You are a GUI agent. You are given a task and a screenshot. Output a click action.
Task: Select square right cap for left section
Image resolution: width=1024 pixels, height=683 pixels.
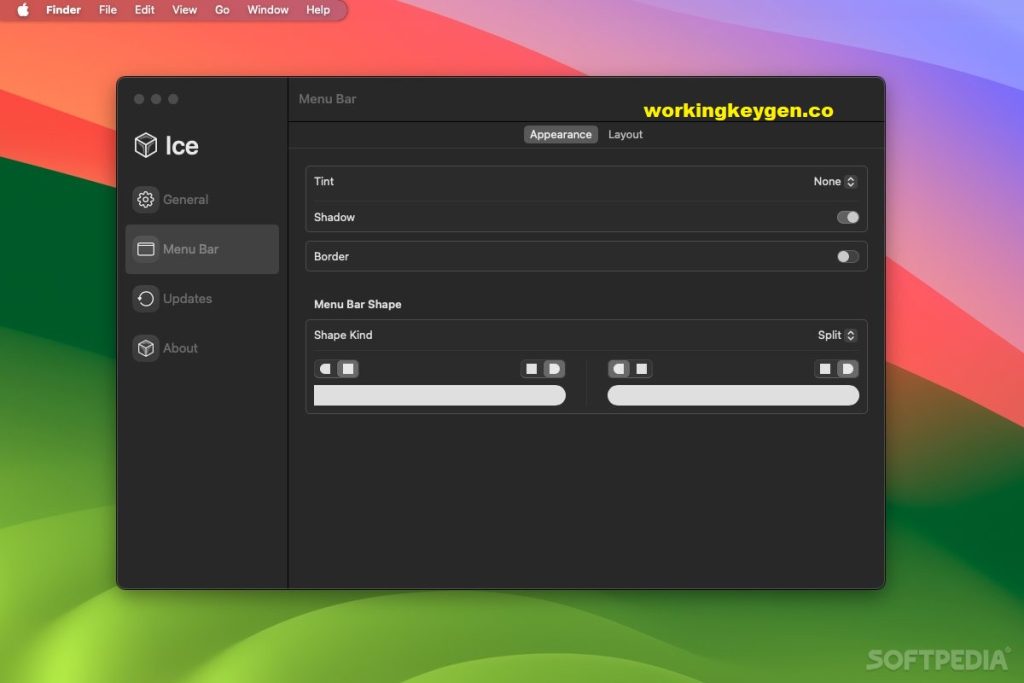(532, 369)
